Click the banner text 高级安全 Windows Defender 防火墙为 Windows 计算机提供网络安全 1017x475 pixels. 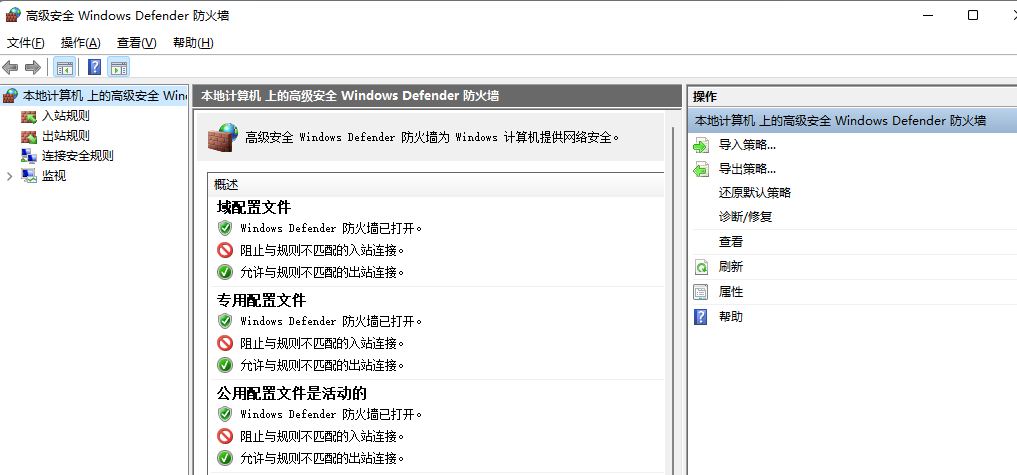(432, 137)
